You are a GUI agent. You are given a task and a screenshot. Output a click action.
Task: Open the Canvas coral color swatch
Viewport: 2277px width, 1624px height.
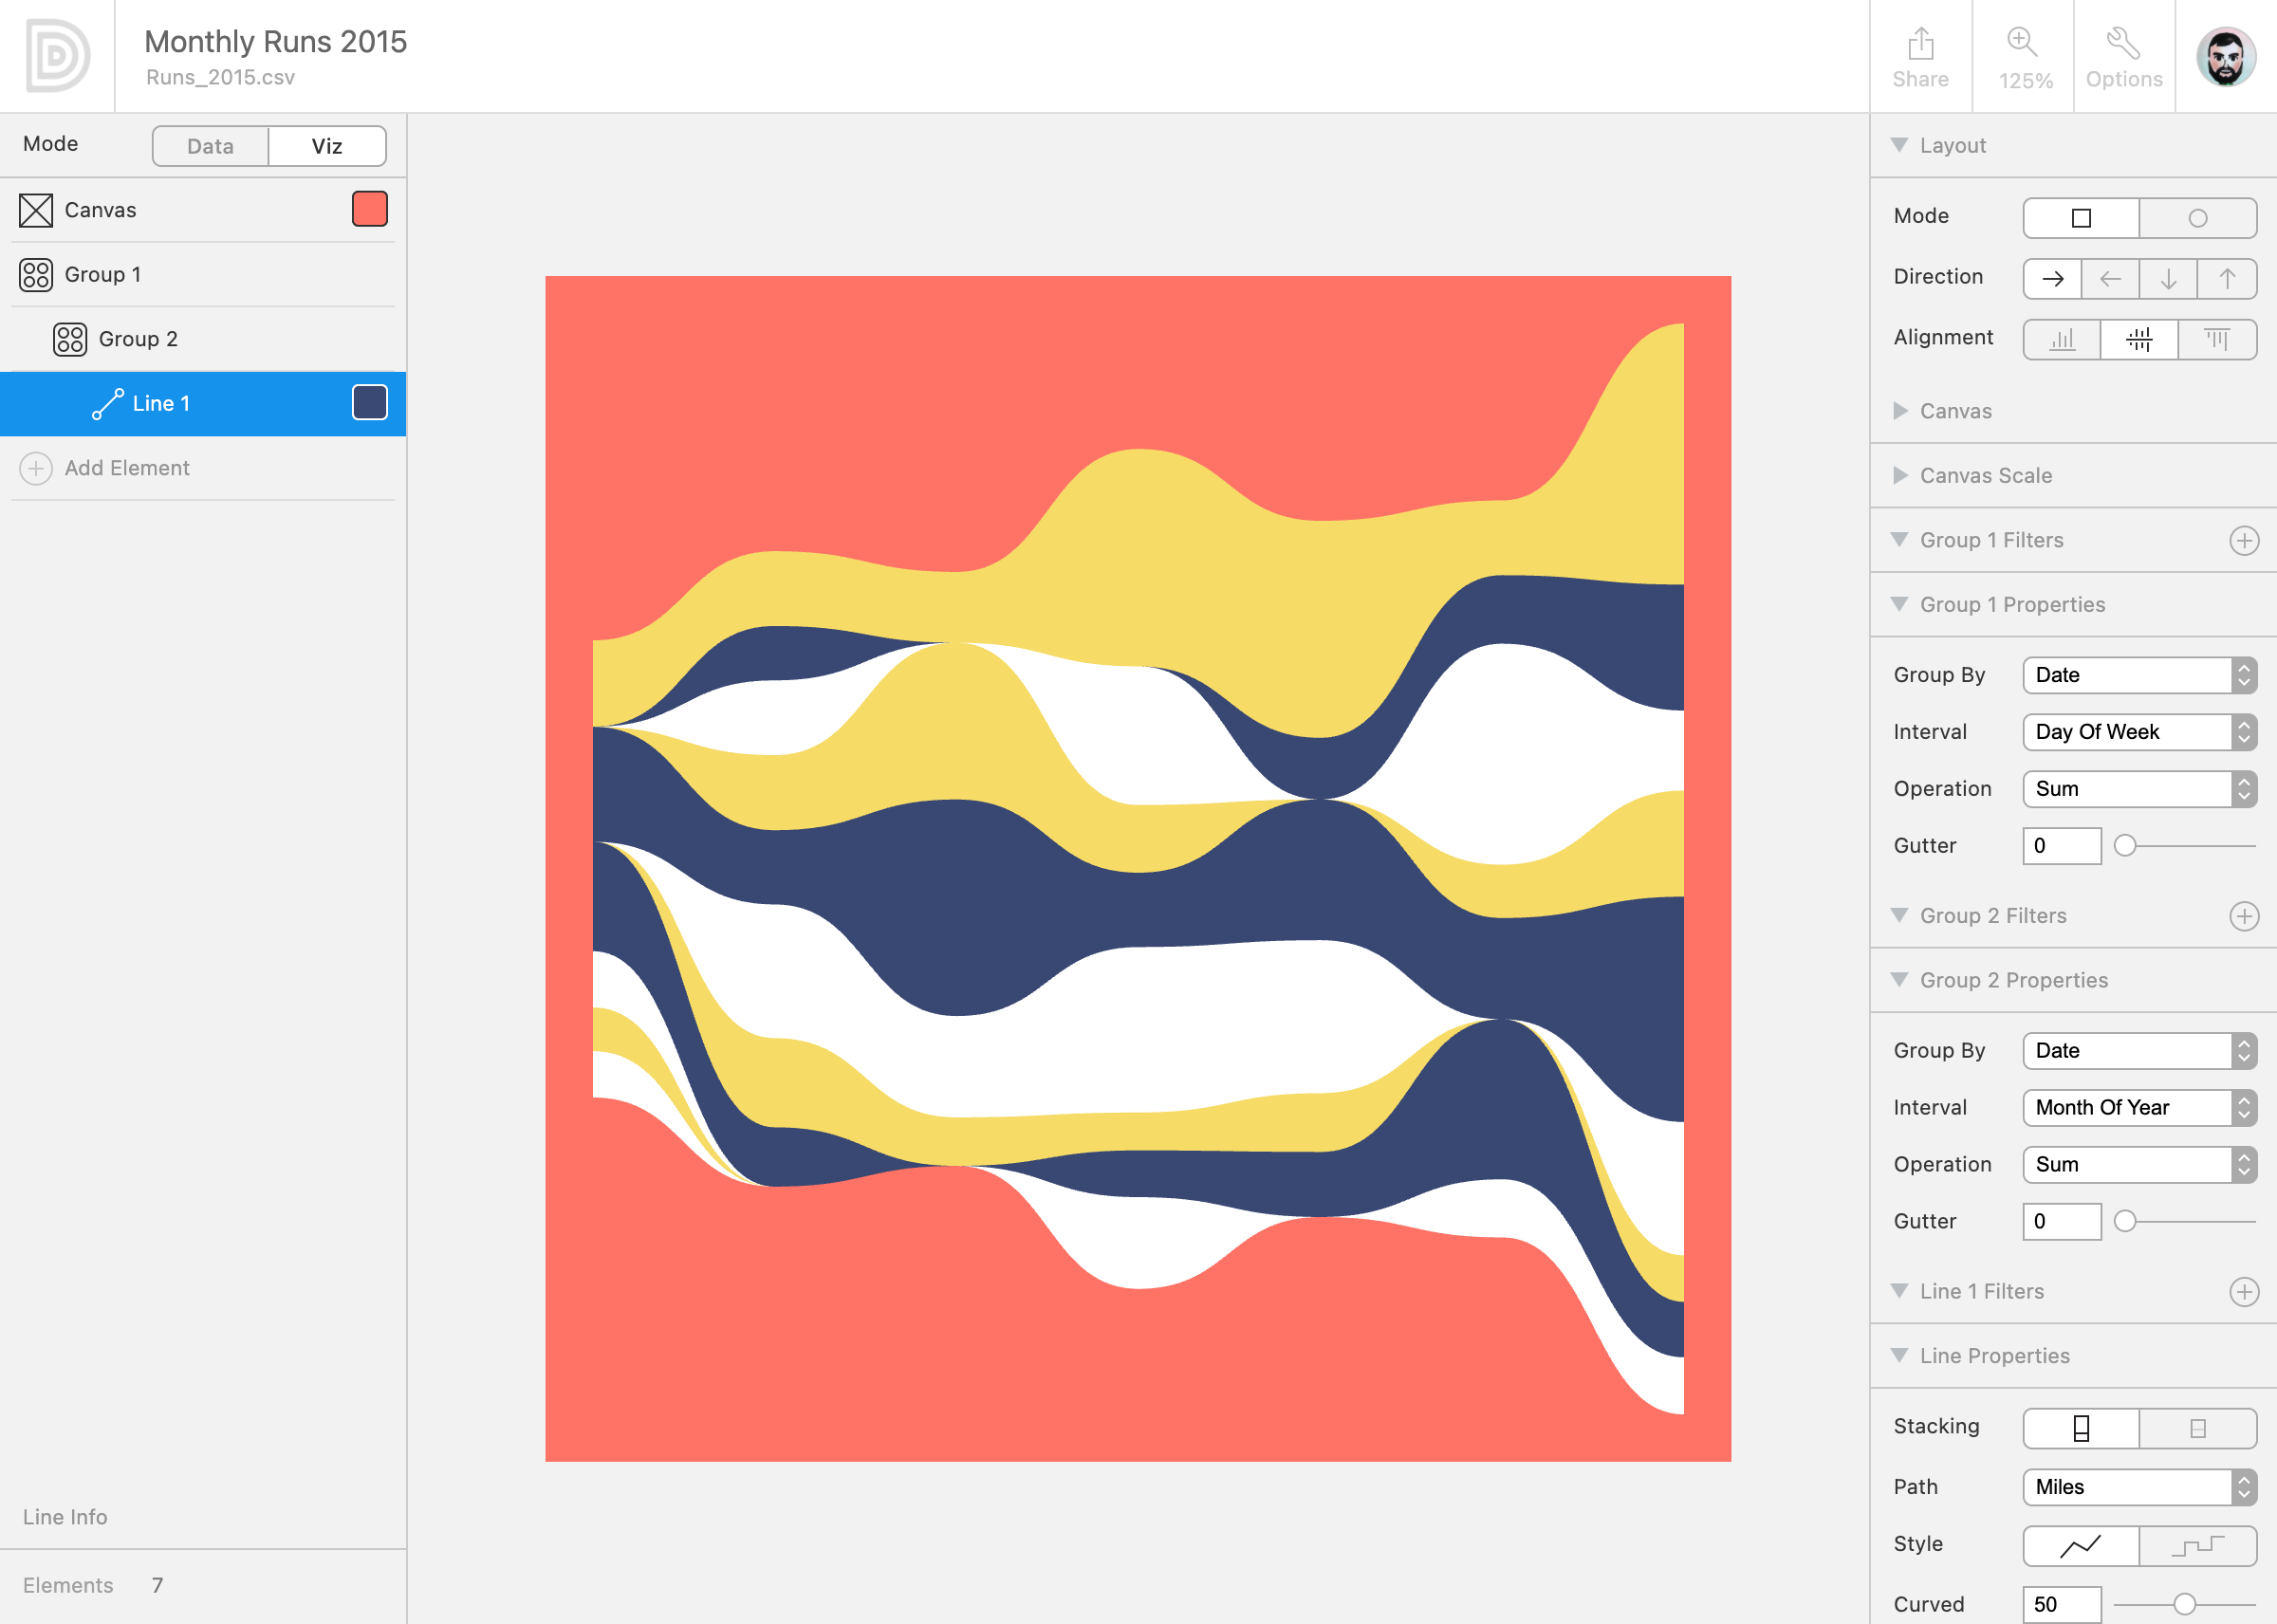coord(370,209)
